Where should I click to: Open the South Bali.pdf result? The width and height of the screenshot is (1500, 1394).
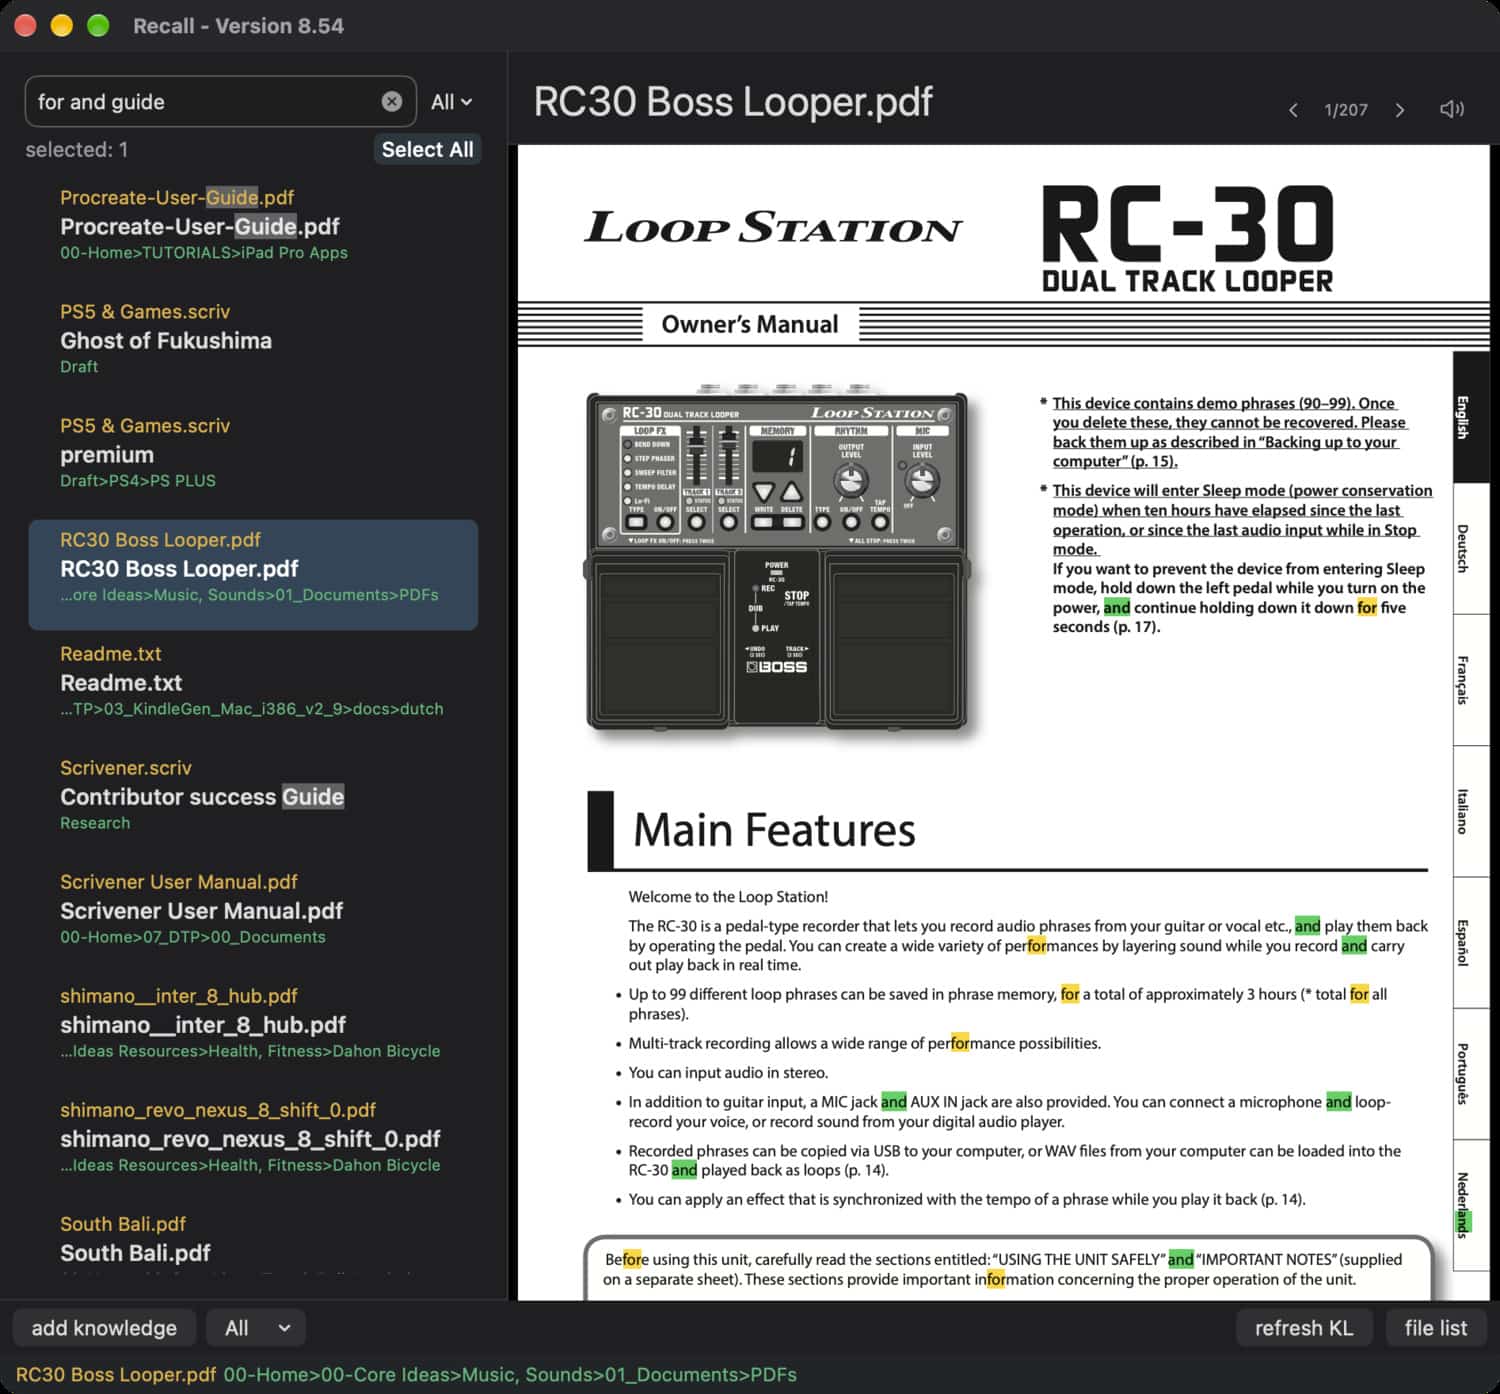(x=253, y=1240)
